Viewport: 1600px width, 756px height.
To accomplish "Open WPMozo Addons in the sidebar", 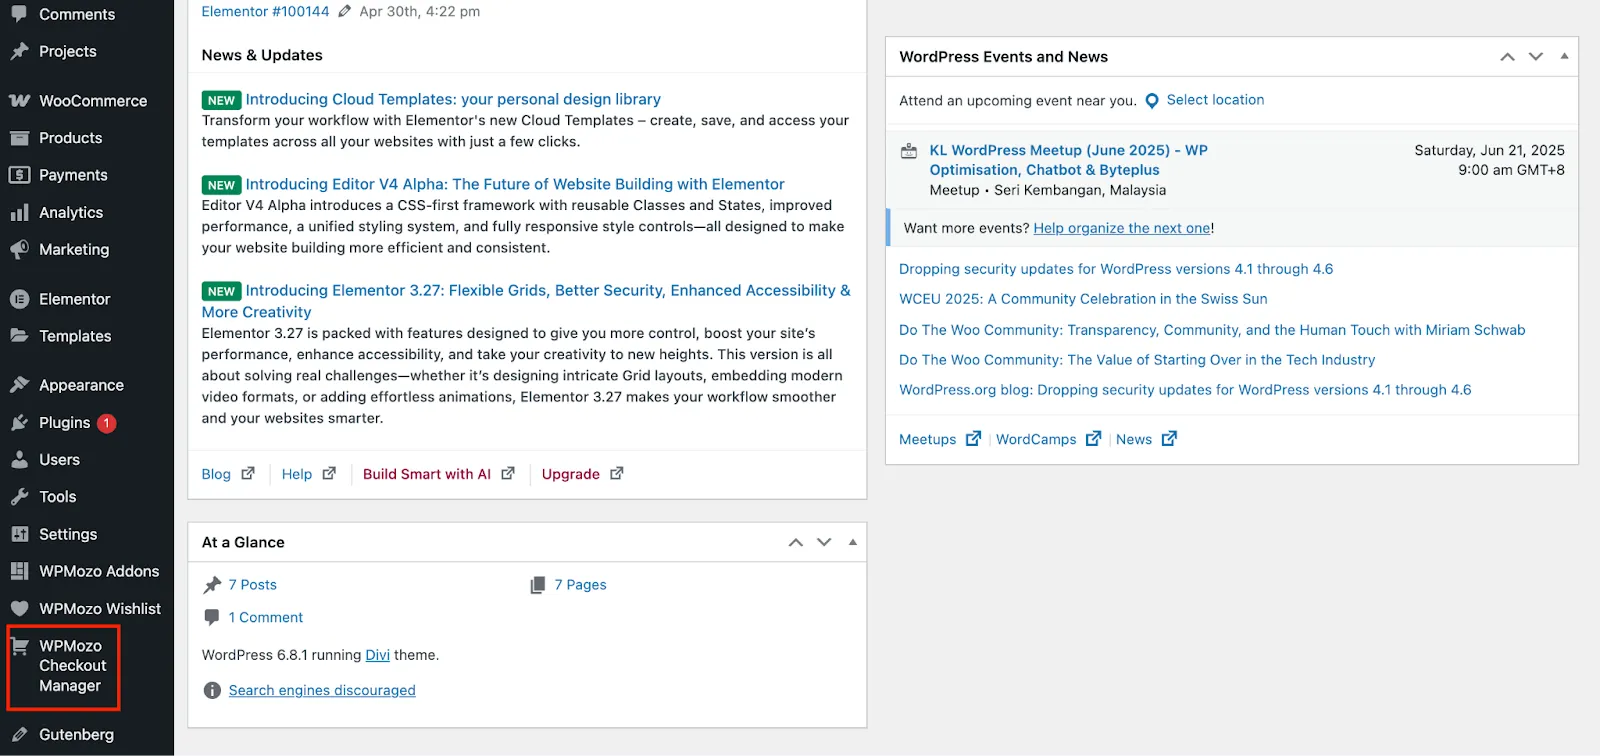I will (x=99, y=571).
